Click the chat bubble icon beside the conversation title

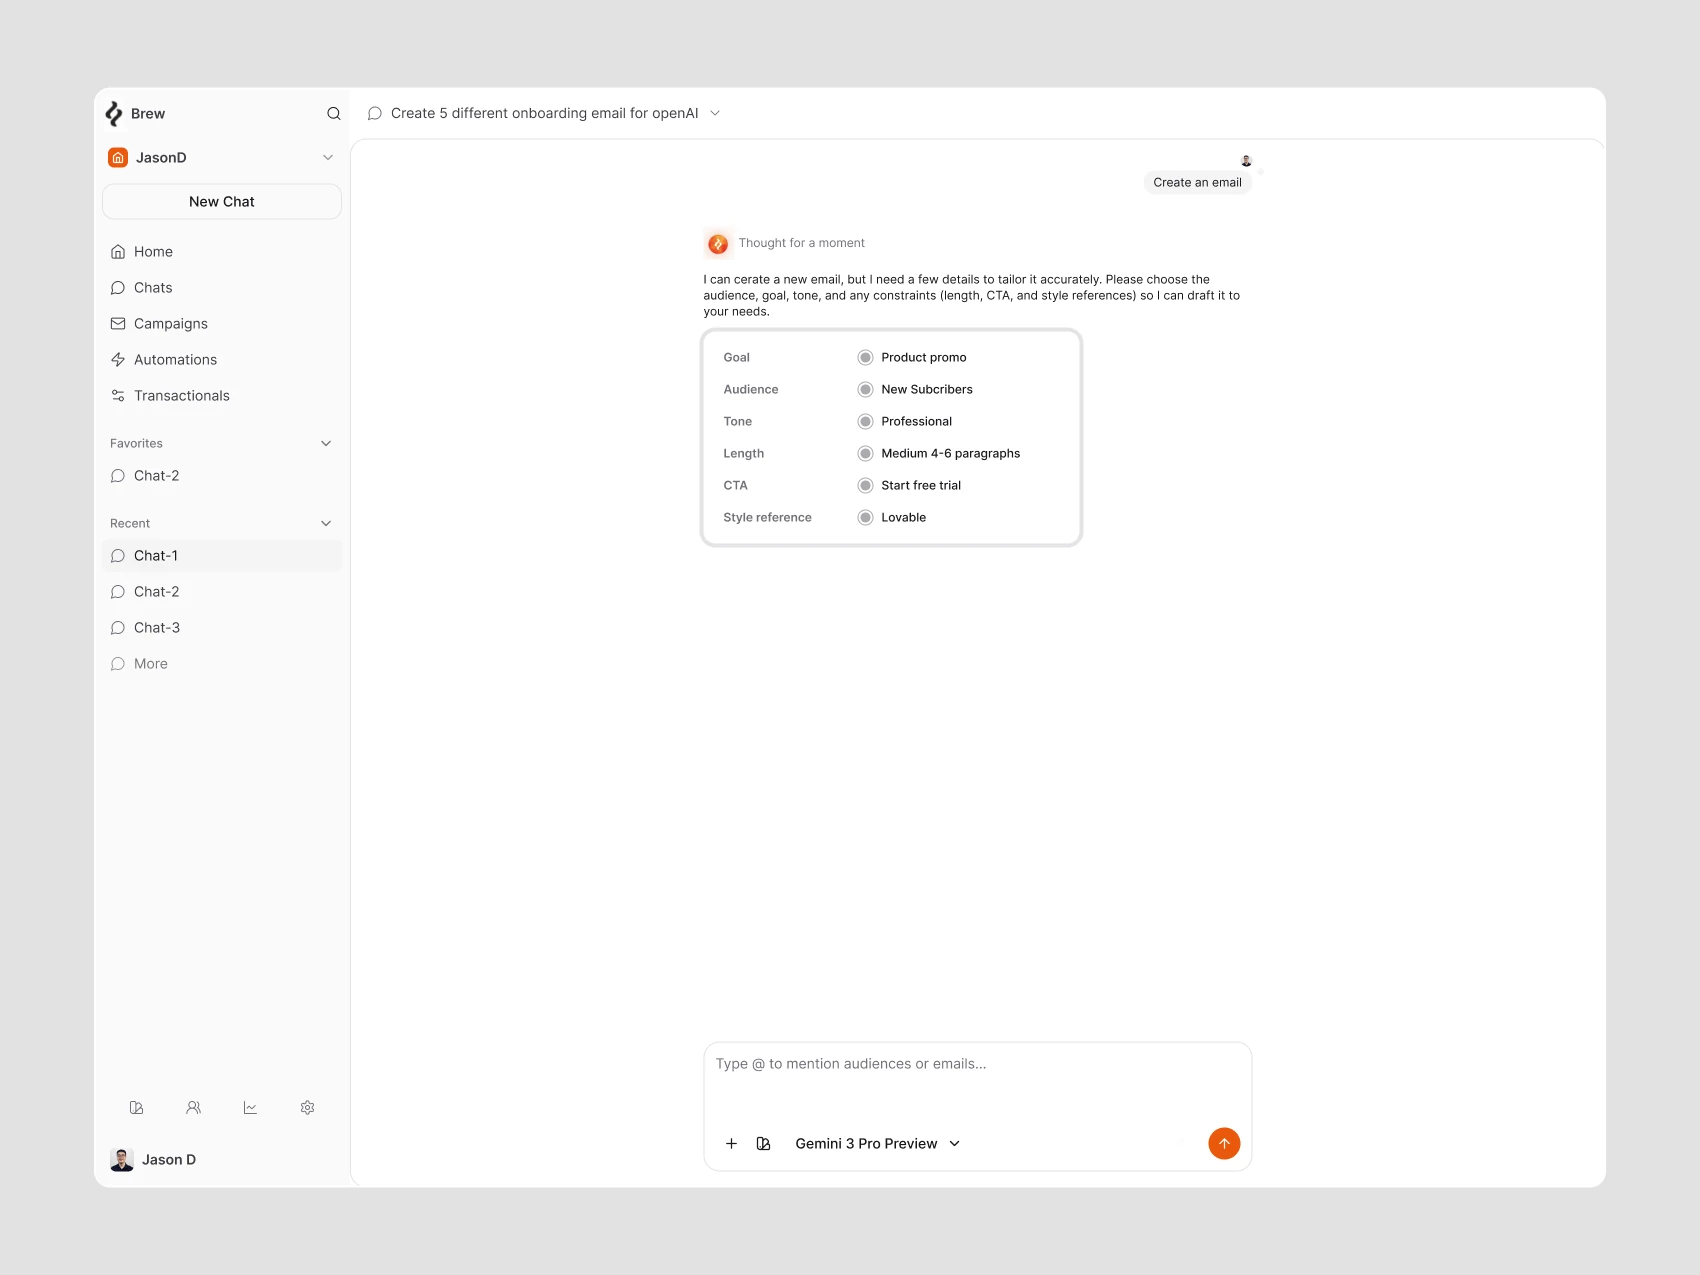pyautogui.click(x=375, y=114)
